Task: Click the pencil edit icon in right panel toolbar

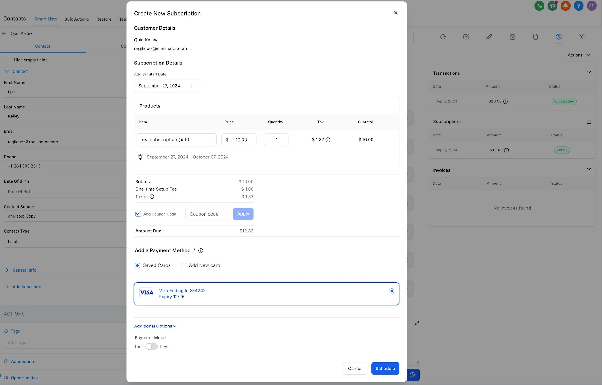Action: click(x=489, y=37)
